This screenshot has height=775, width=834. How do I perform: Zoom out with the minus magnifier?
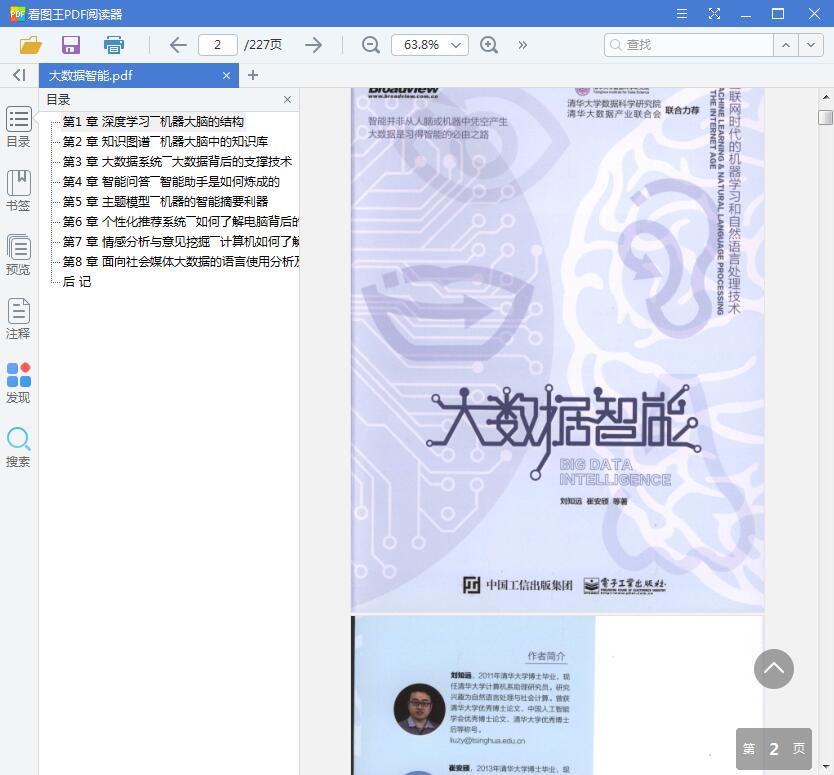(x=371, y=45)
